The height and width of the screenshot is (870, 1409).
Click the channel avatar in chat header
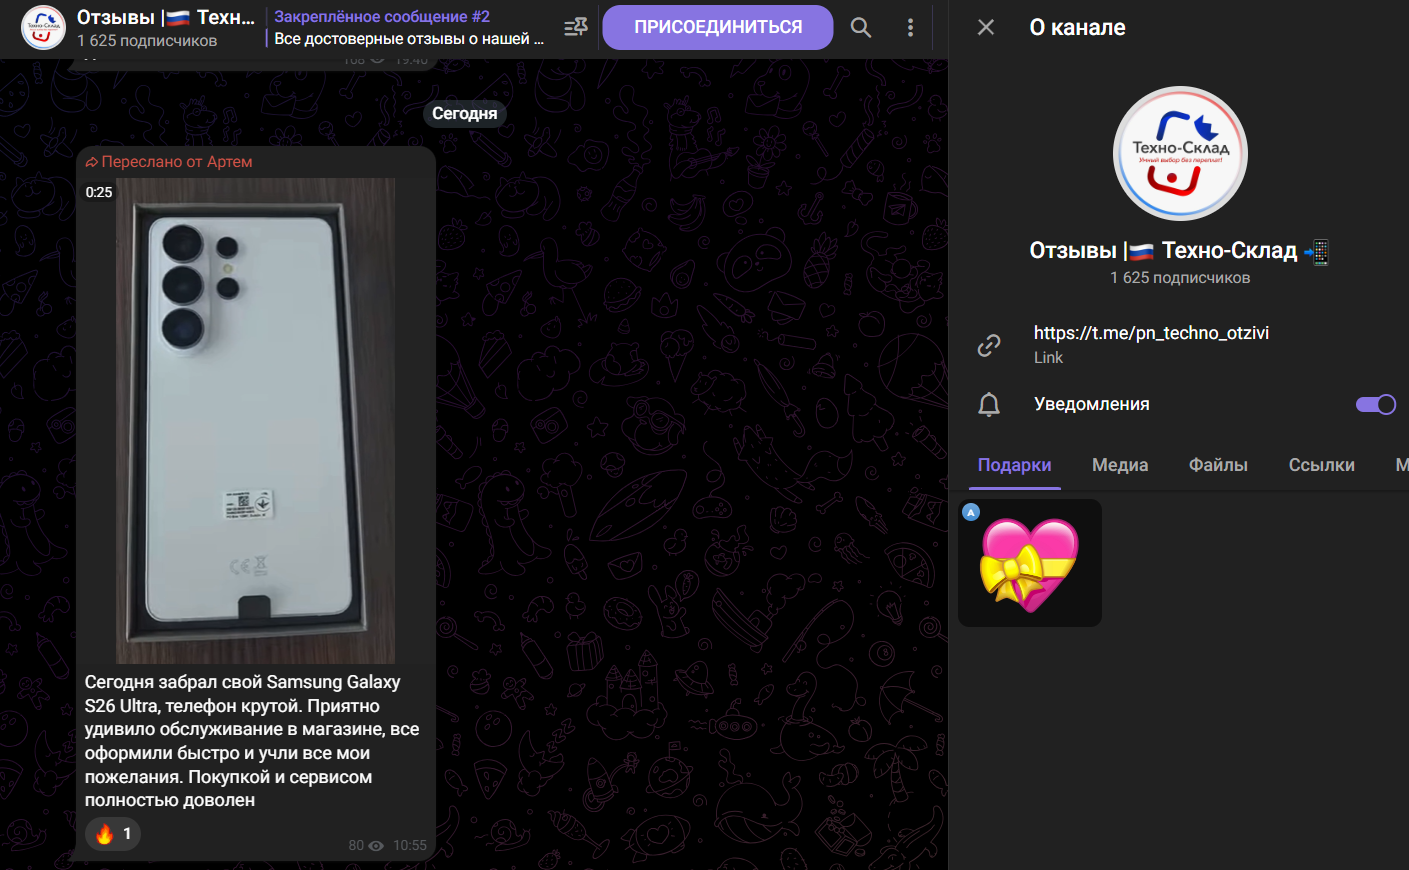point(43,28)
